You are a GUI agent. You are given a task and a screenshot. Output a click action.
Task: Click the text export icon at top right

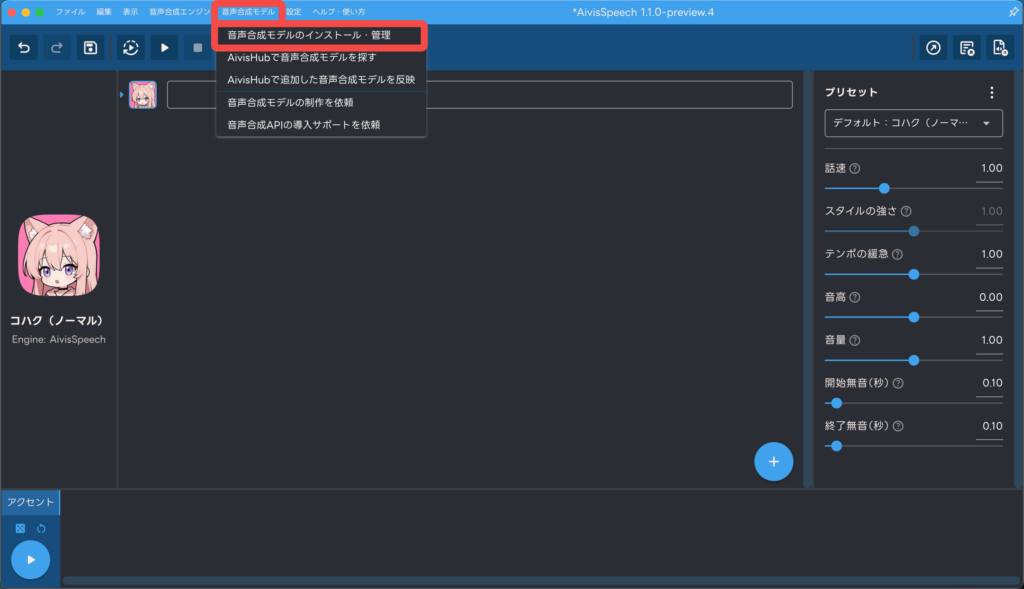pyautogui.click(x=965, y=47)
